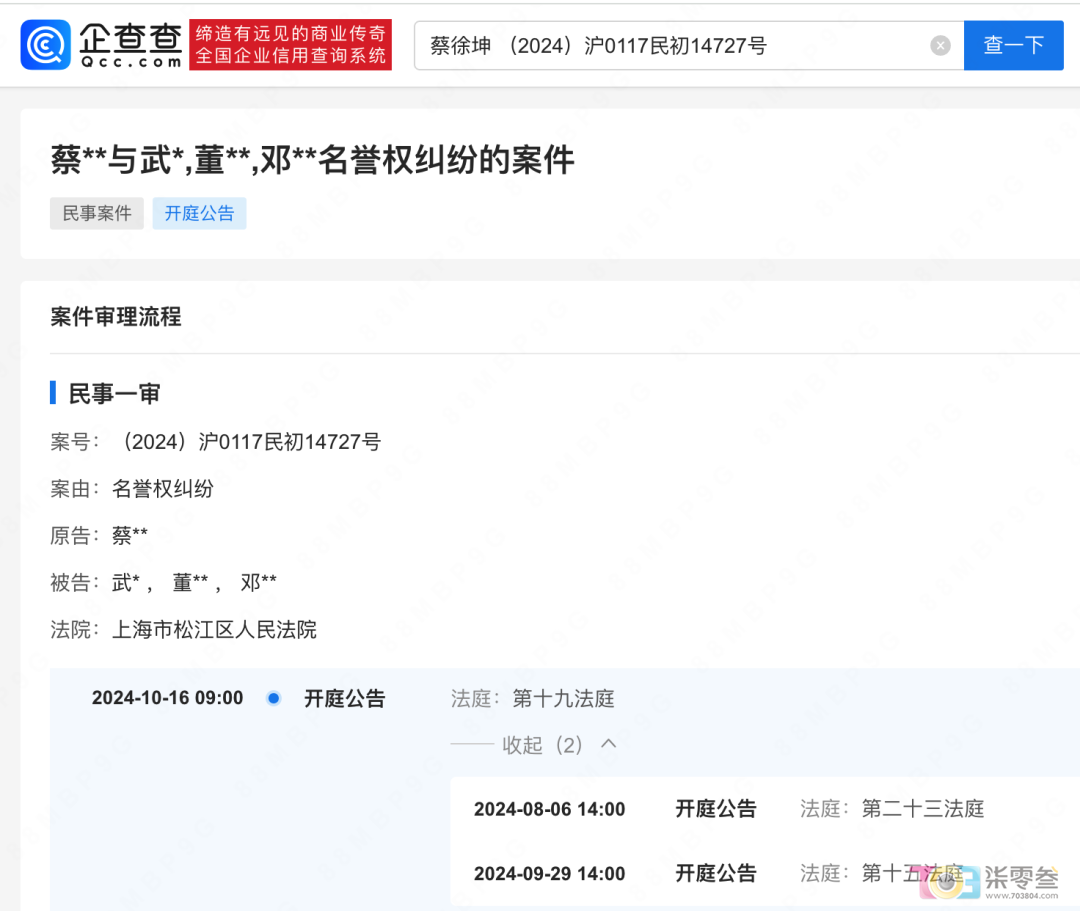Click the chevron arrow next to 收起
Image resolution: width=1080 pixels, height=911 pixels.
point(608,744)
